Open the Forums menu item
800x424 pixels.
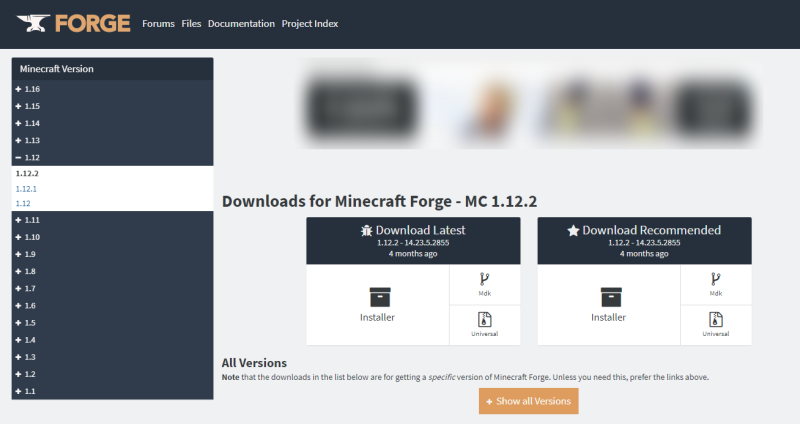pos(158,23)
